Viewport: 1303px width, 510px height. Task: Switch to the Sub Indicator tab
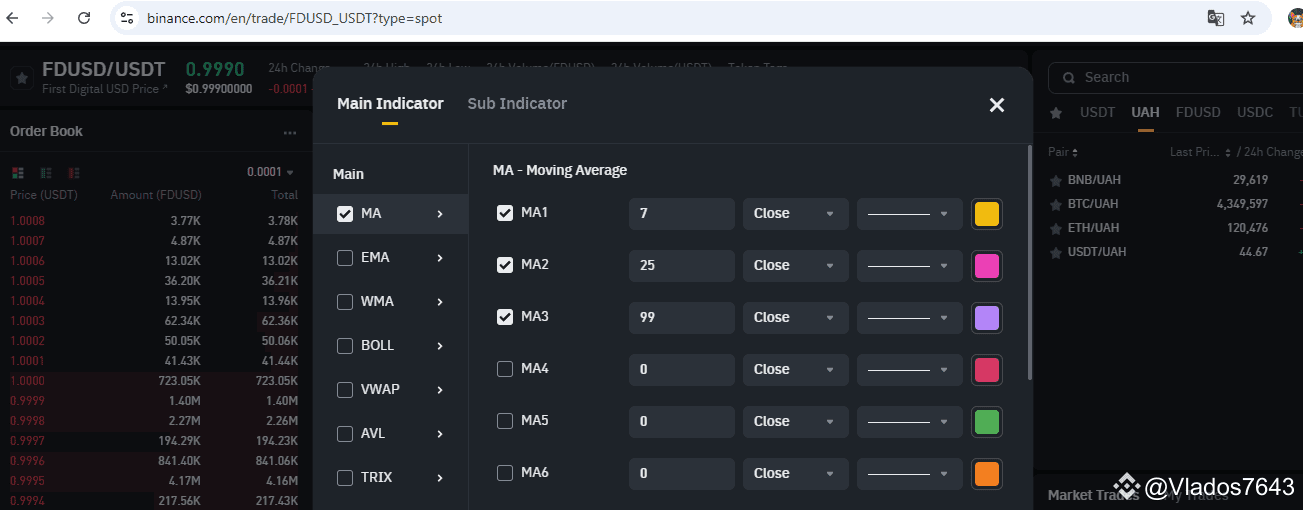coord(517,104)
